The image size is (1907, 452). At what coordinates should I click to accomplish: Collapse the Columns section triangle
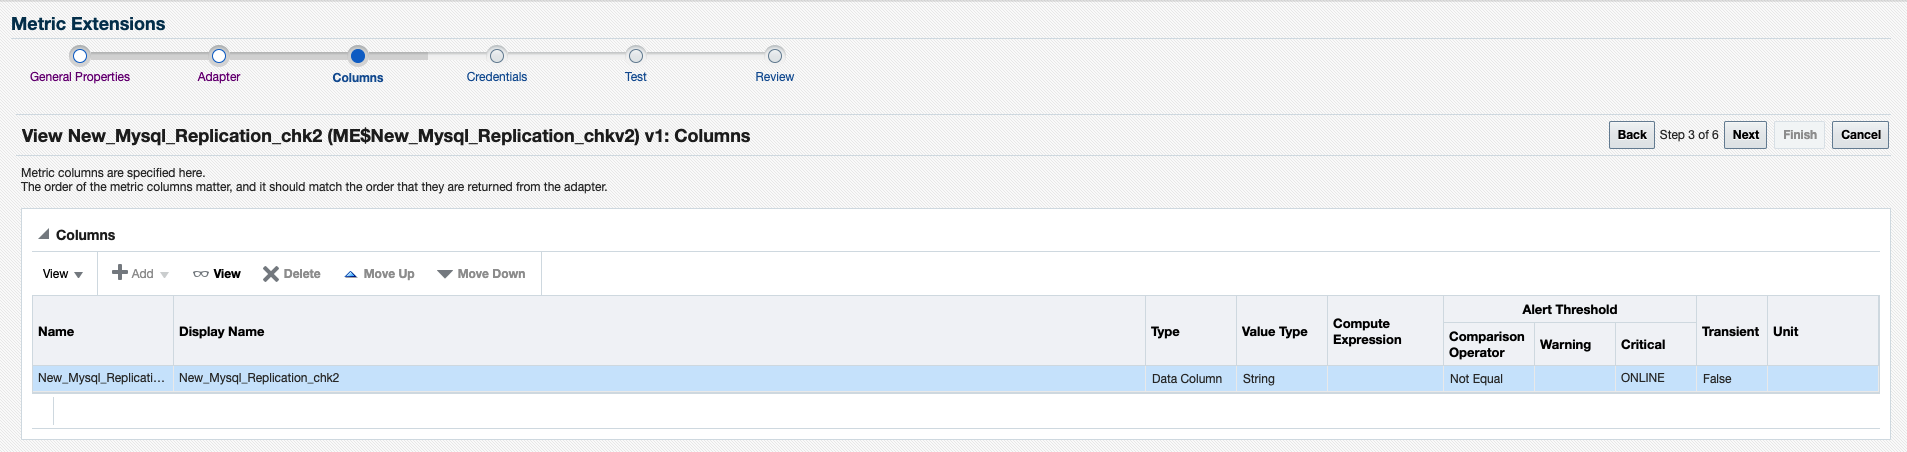pos(44,234)
